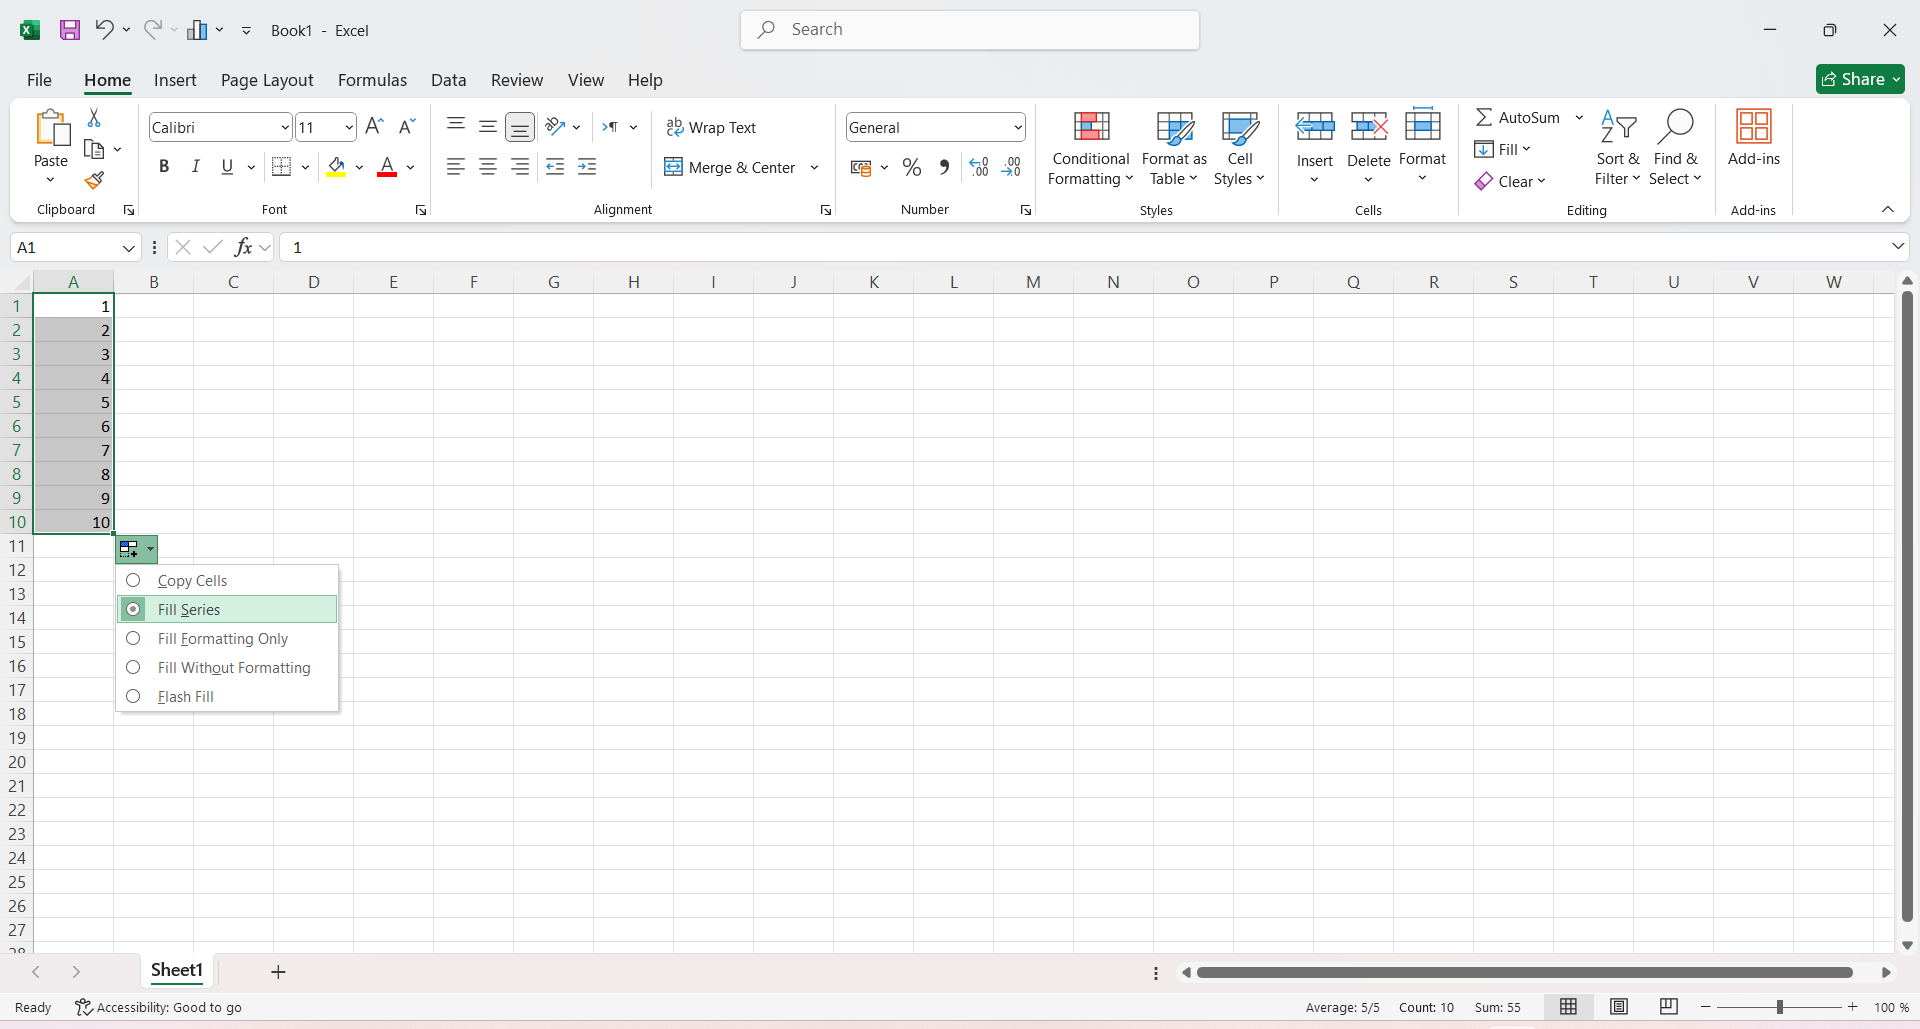Open the Data tab
Image resolution: width=1920 pixels, height=1029 pixels.
[448, 80]
